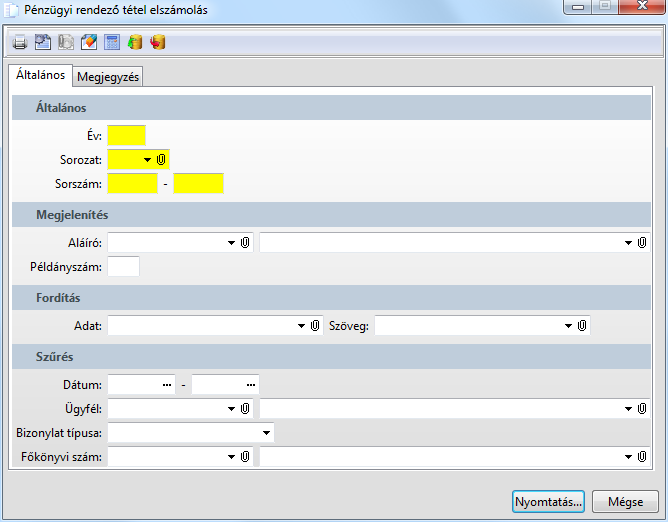668x522 pixels.
Task: Click the coins with green arrow icon
Action: (x=135, y=43)
